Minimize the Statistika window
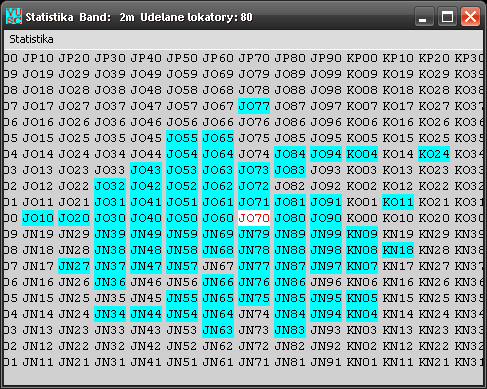Screen dimensions: 487x389 pos(424,16)
